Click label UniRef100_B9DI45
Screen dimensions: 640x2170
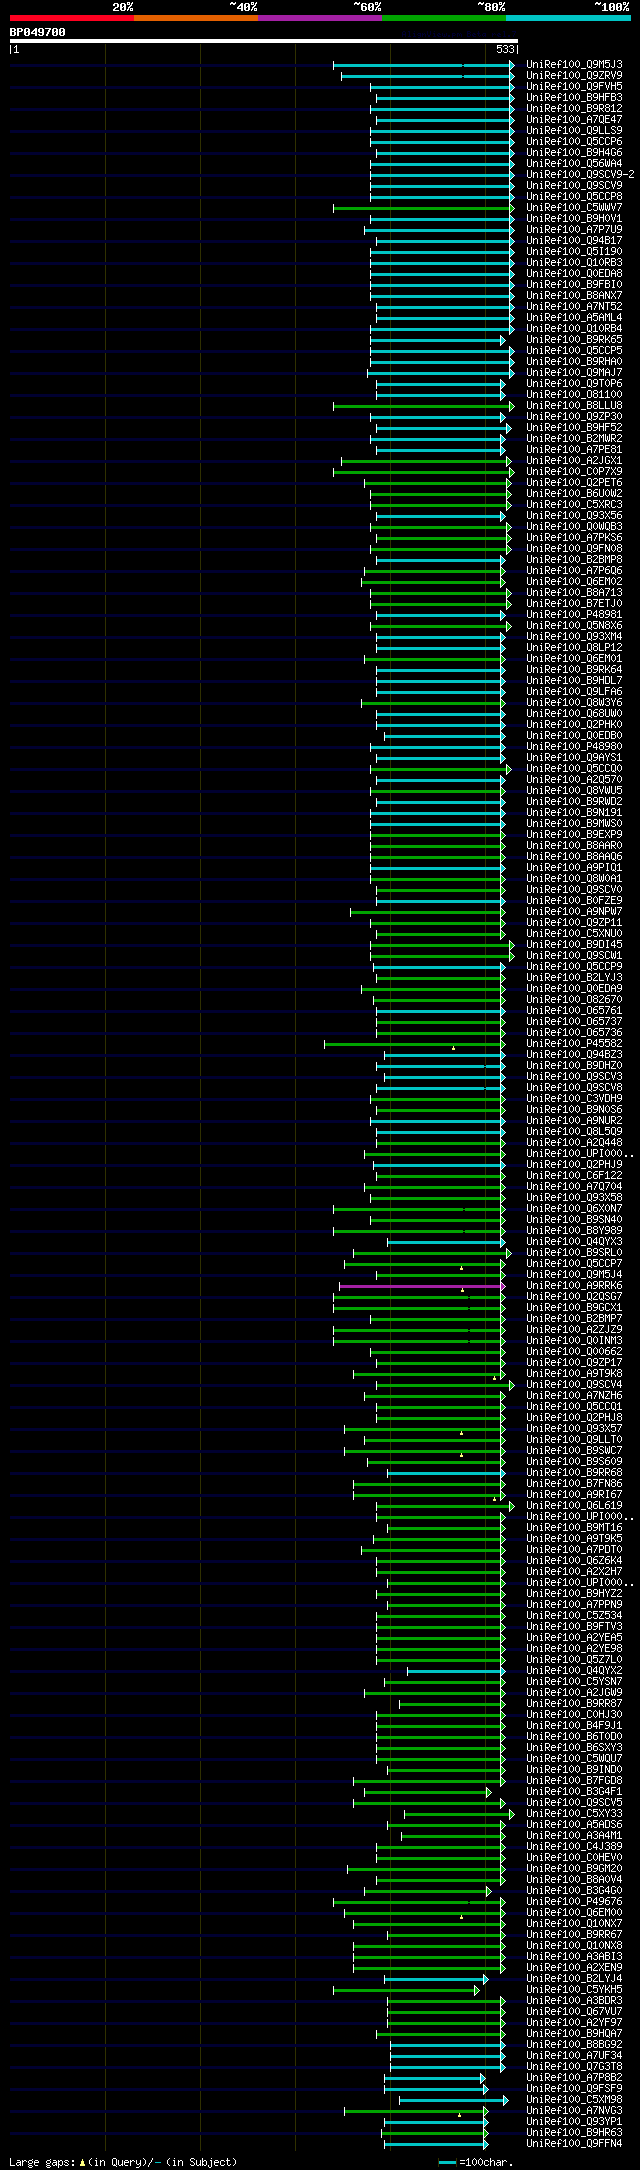[574, 944]
